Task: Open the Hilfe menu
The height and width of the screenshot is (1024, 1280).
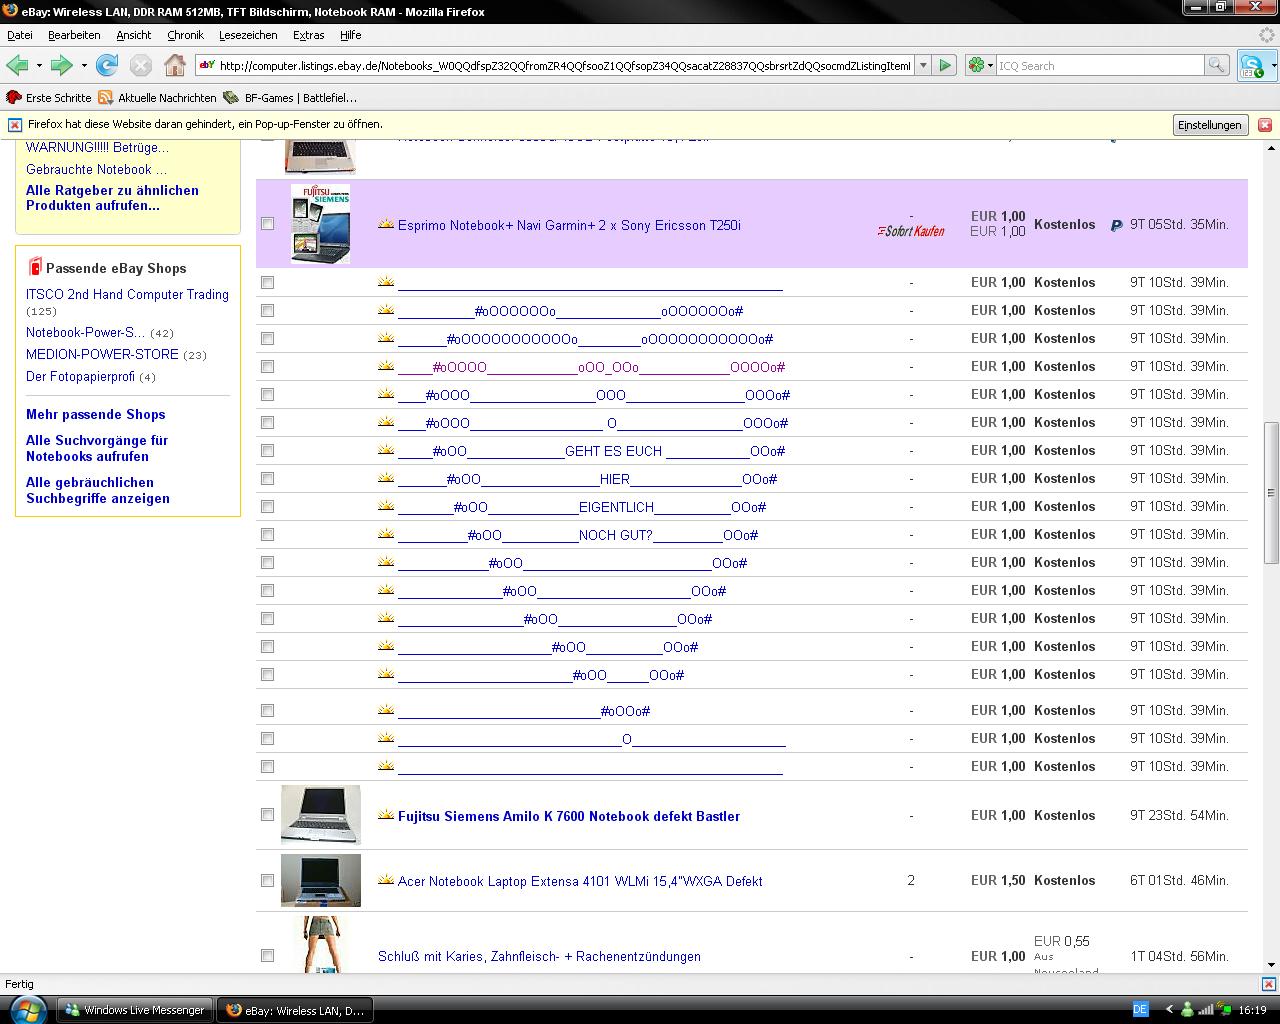Action: (350, 35)
